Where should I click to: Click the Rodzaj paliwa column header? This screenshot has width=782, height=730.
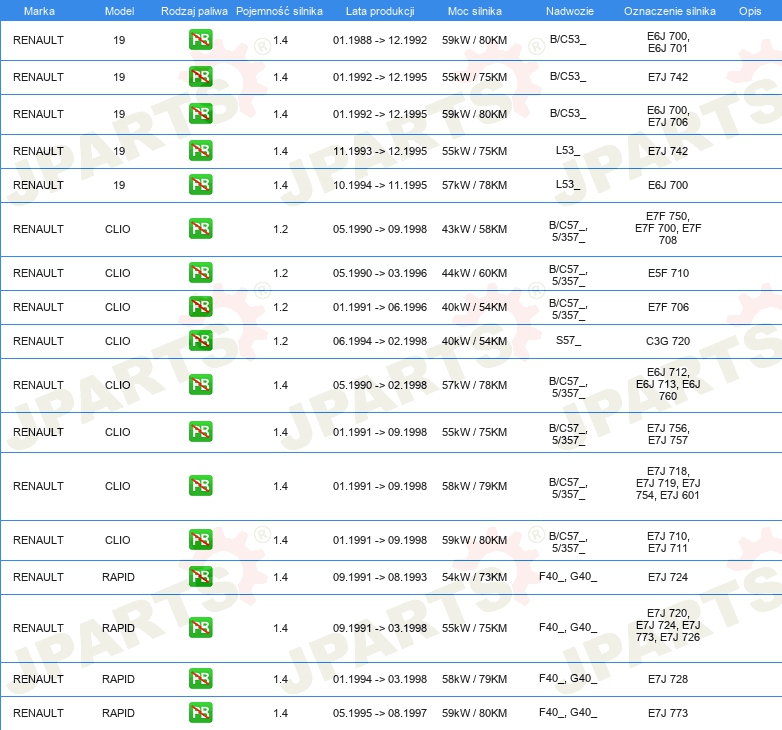tap(194, 11)
